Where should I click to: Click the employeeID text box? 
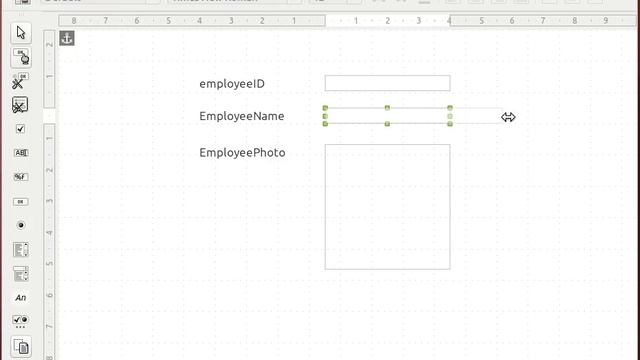(x=388, y=83)
